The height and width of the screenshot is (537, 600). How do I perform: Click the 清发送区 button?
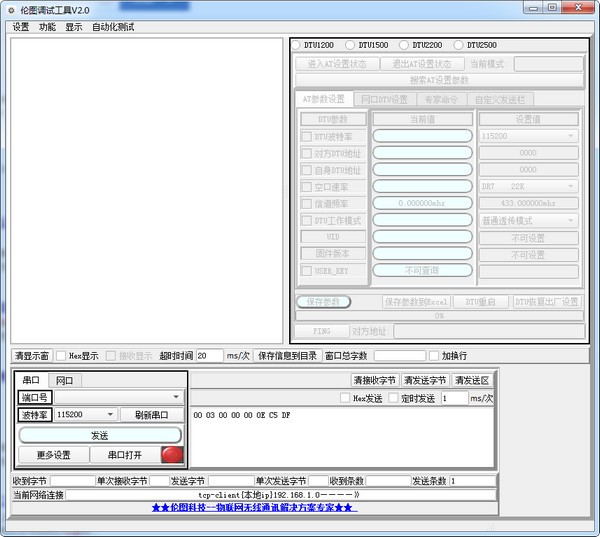[x=472, y=380]
